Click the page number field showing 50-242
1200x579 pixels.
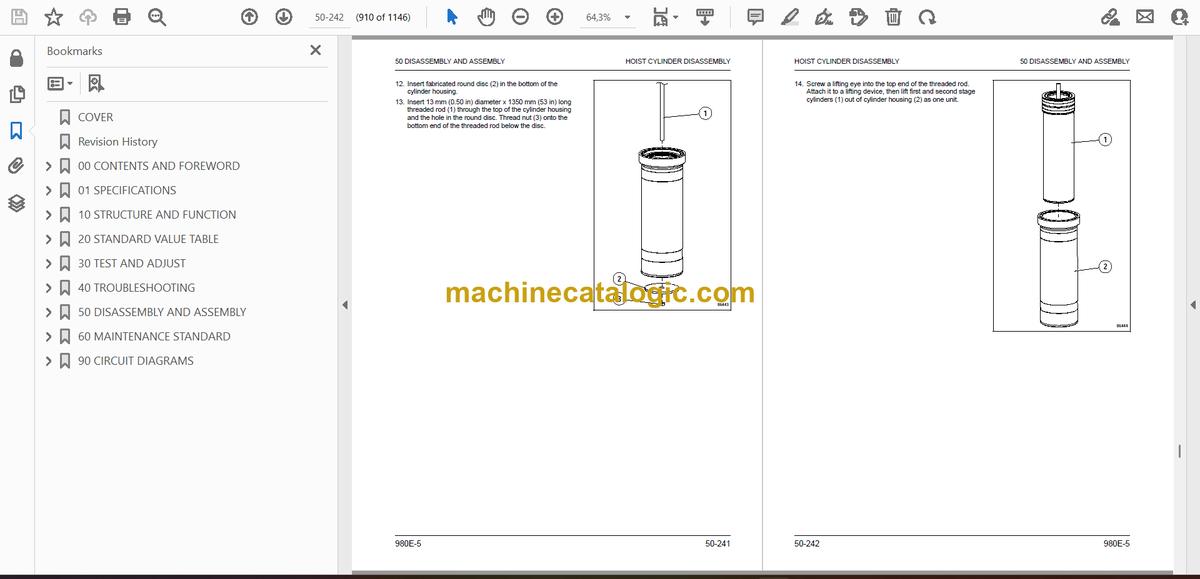point(329,17)
